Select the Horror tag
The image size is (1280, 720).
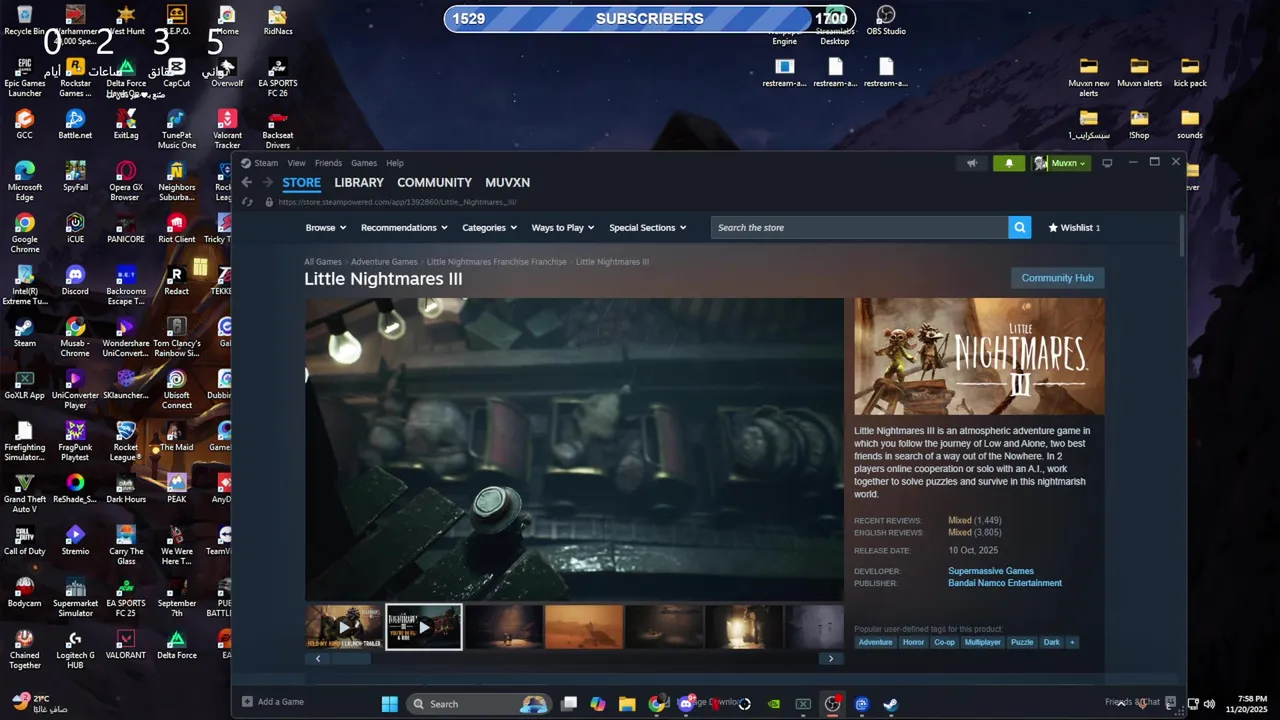pyautogui.click(x=913, y=642)
